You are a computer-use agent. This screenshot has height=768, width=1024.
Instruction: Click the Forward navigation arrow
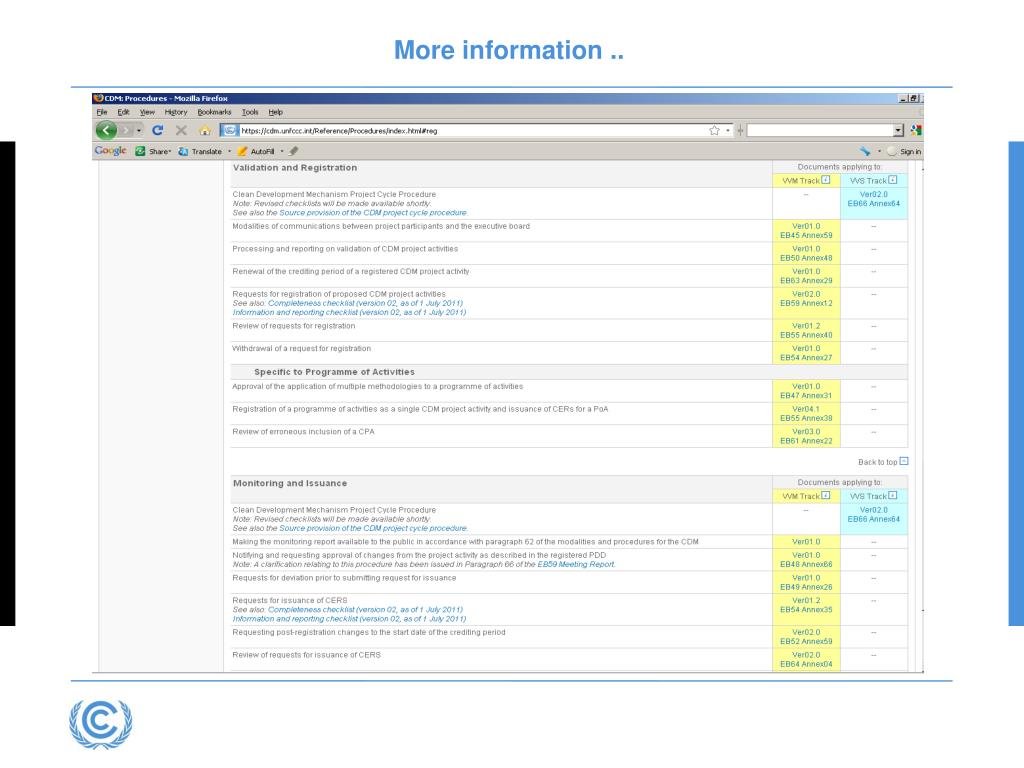pyautogui.click(x=125, y=131)
